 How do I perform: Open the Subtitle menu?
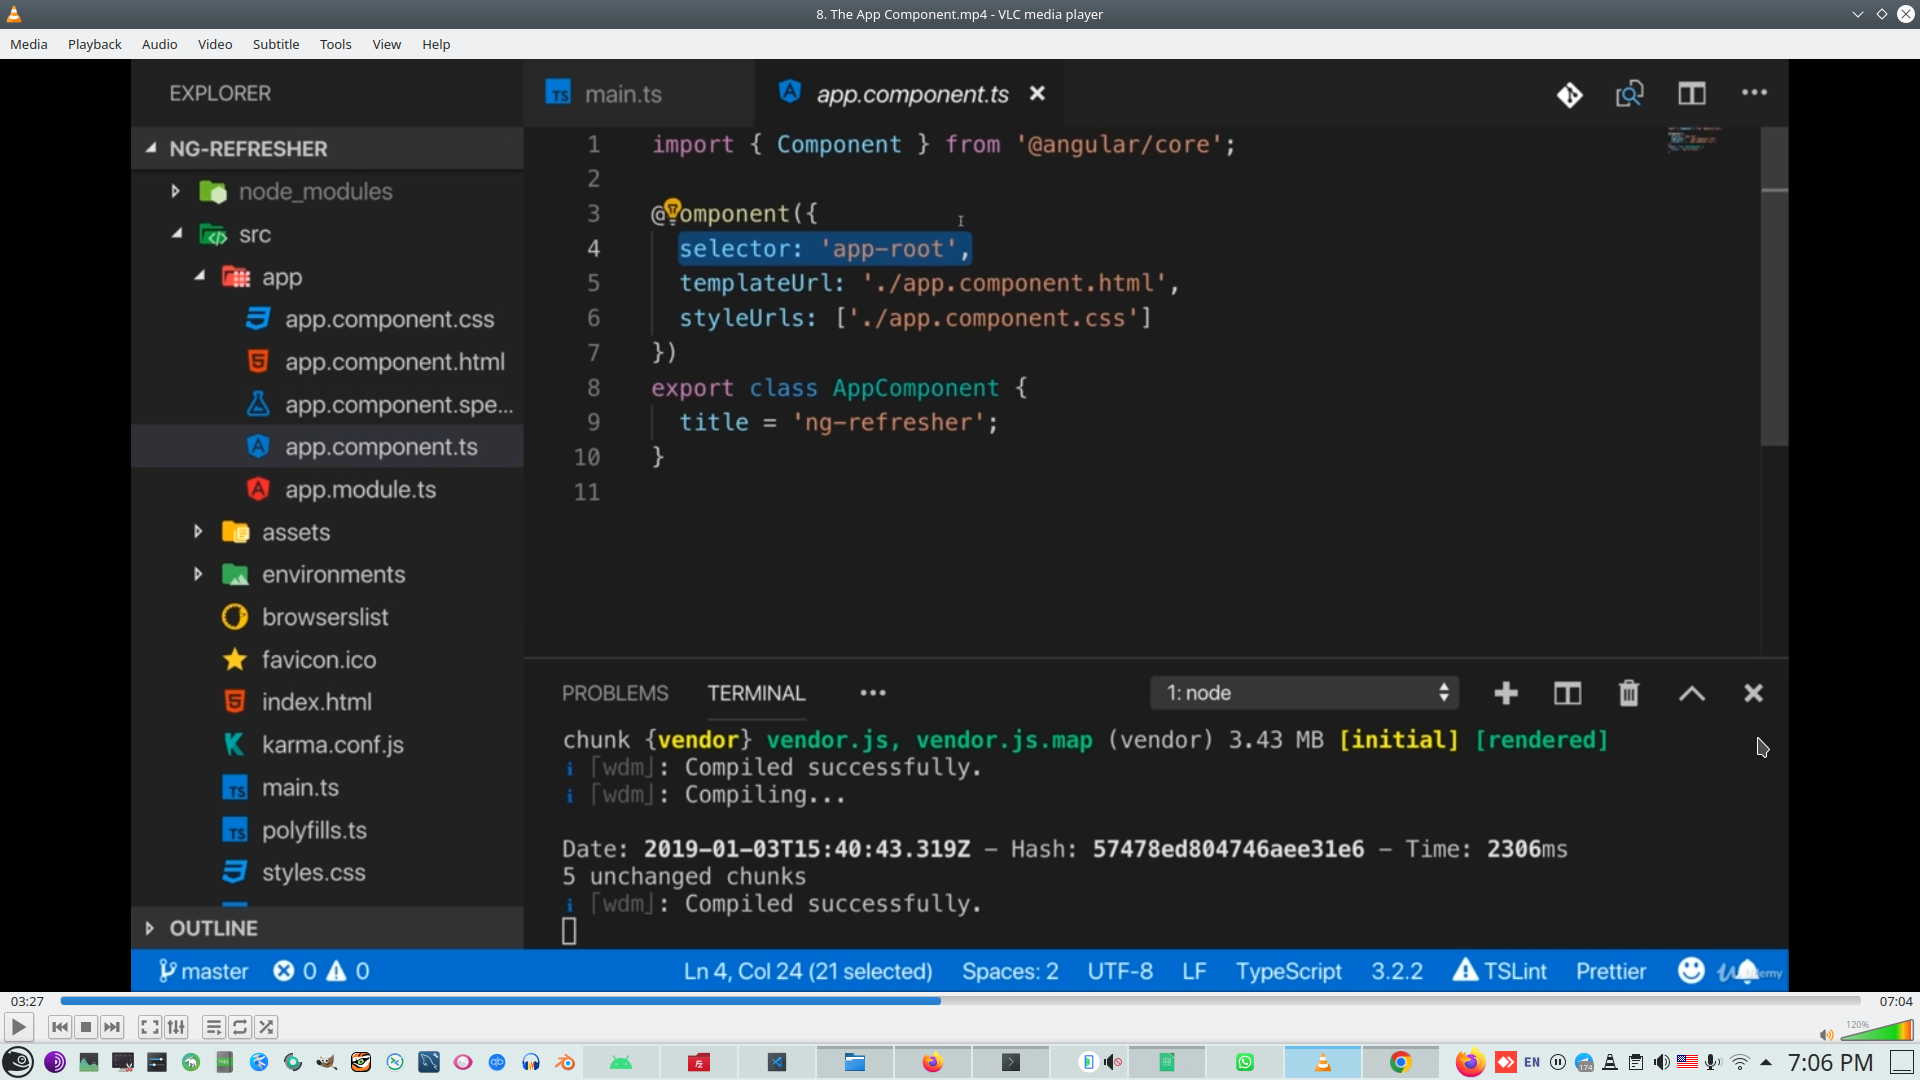click(275, 44)
